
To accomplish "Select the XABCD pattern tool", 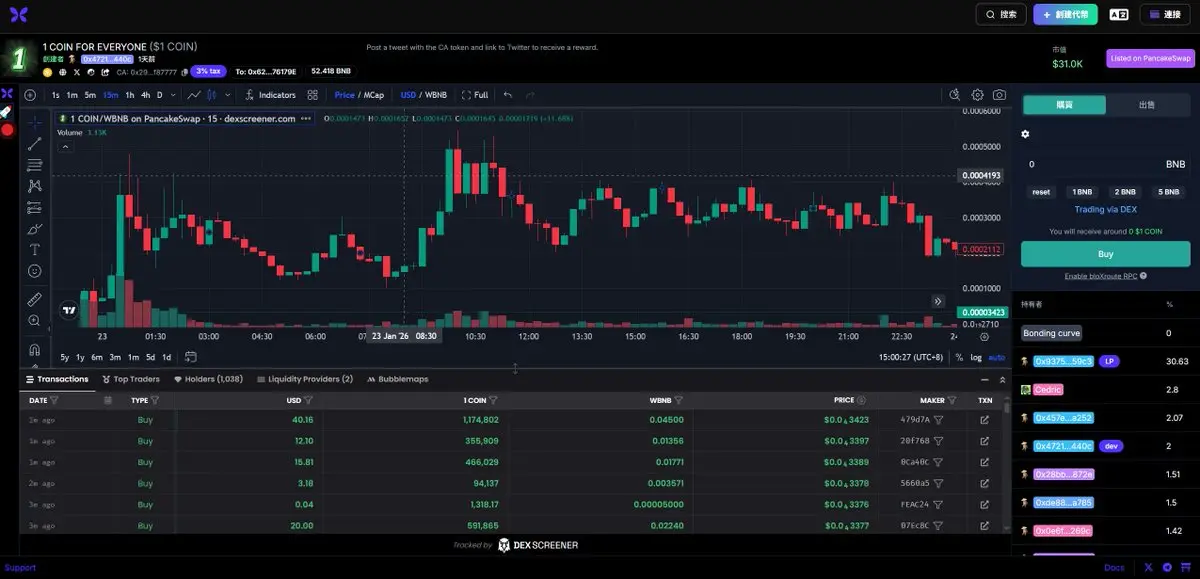I will coord(35,186).
